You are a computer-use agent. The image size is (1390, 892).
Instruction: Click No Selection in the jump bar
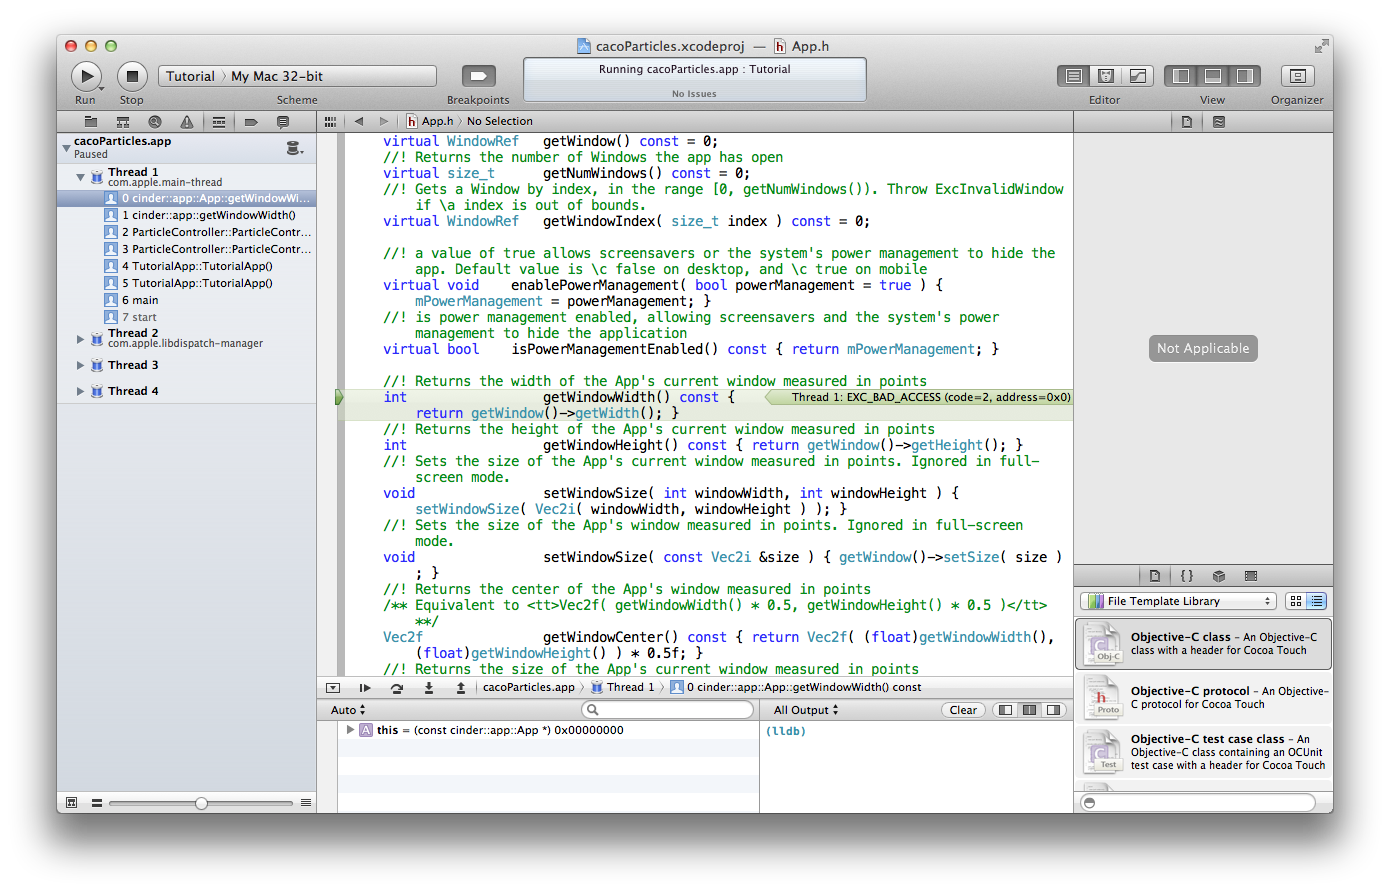[500, 121]
